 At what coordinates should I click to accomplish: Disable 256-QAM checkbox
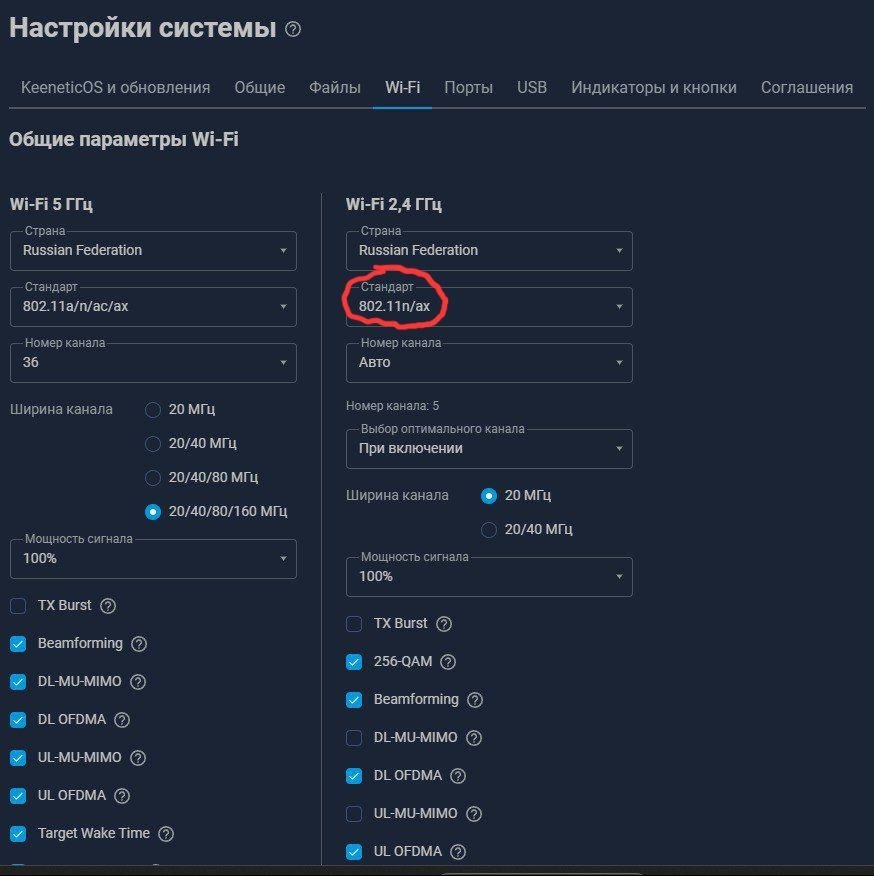point(354,662)
